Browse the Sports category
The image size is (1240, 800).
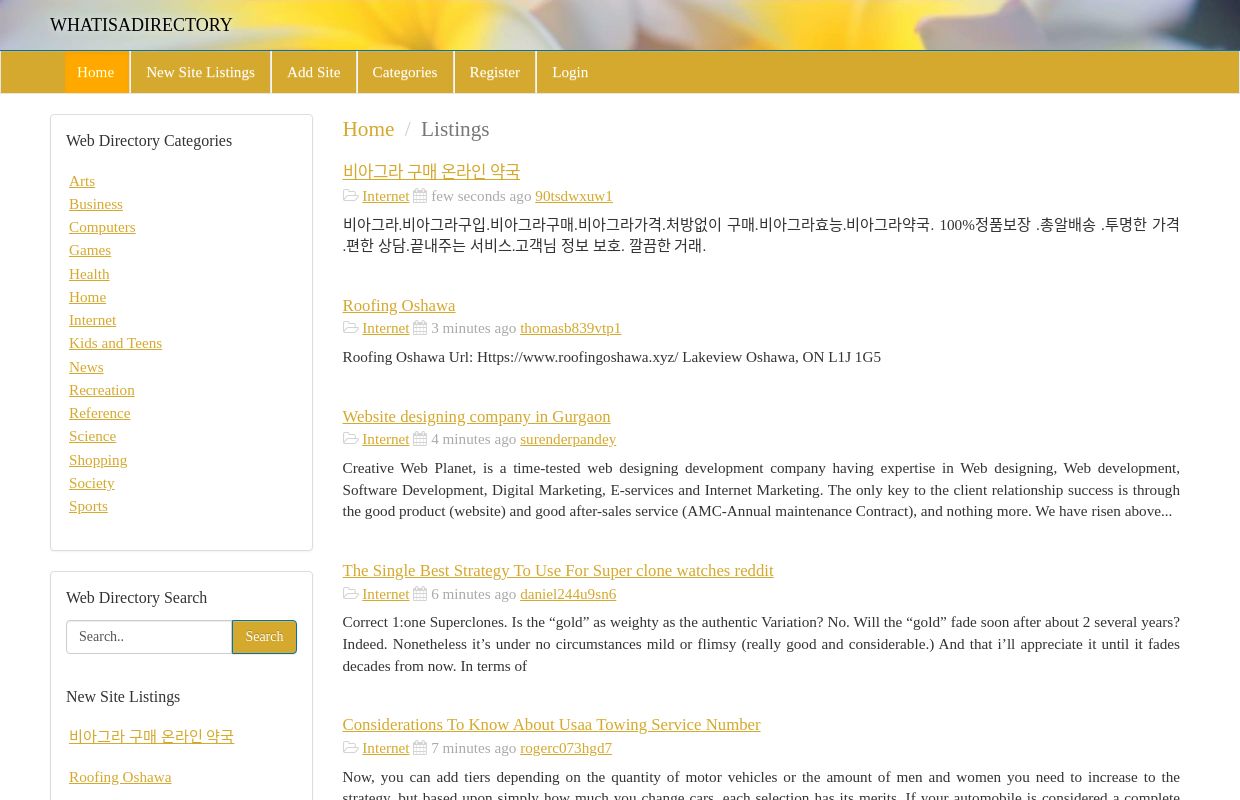pos(88,506)
